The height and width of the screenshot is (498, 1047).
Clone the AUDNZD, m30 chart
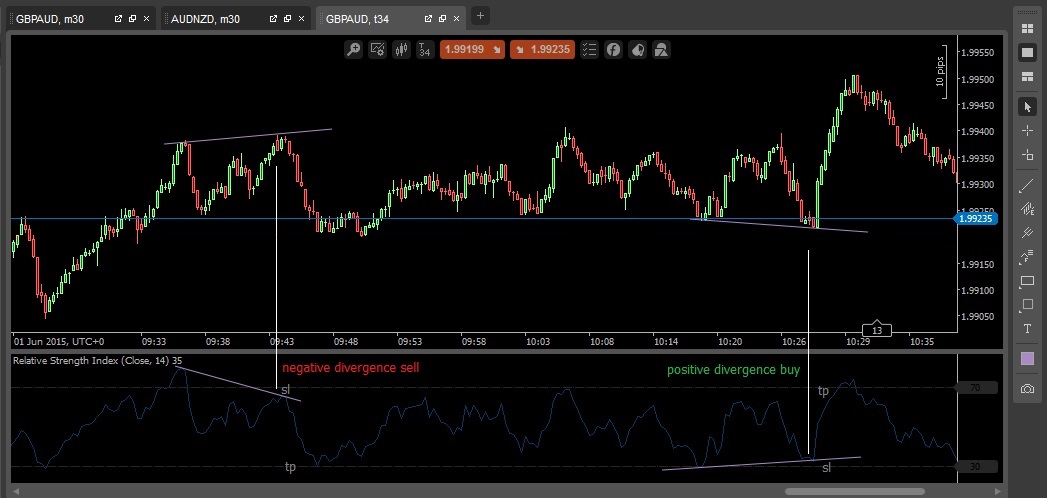pos(287,19)
